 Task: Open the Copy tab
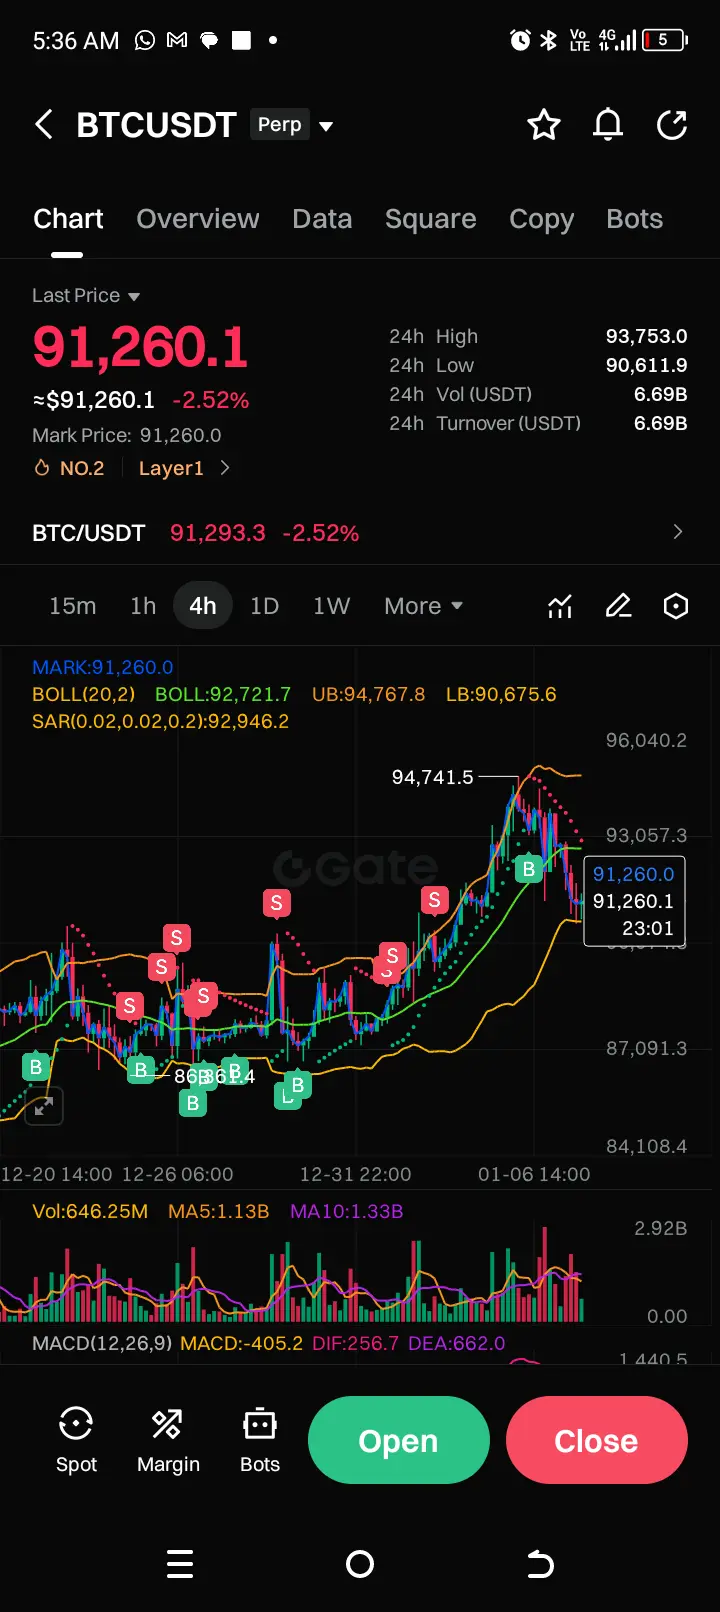pos(541,219)
